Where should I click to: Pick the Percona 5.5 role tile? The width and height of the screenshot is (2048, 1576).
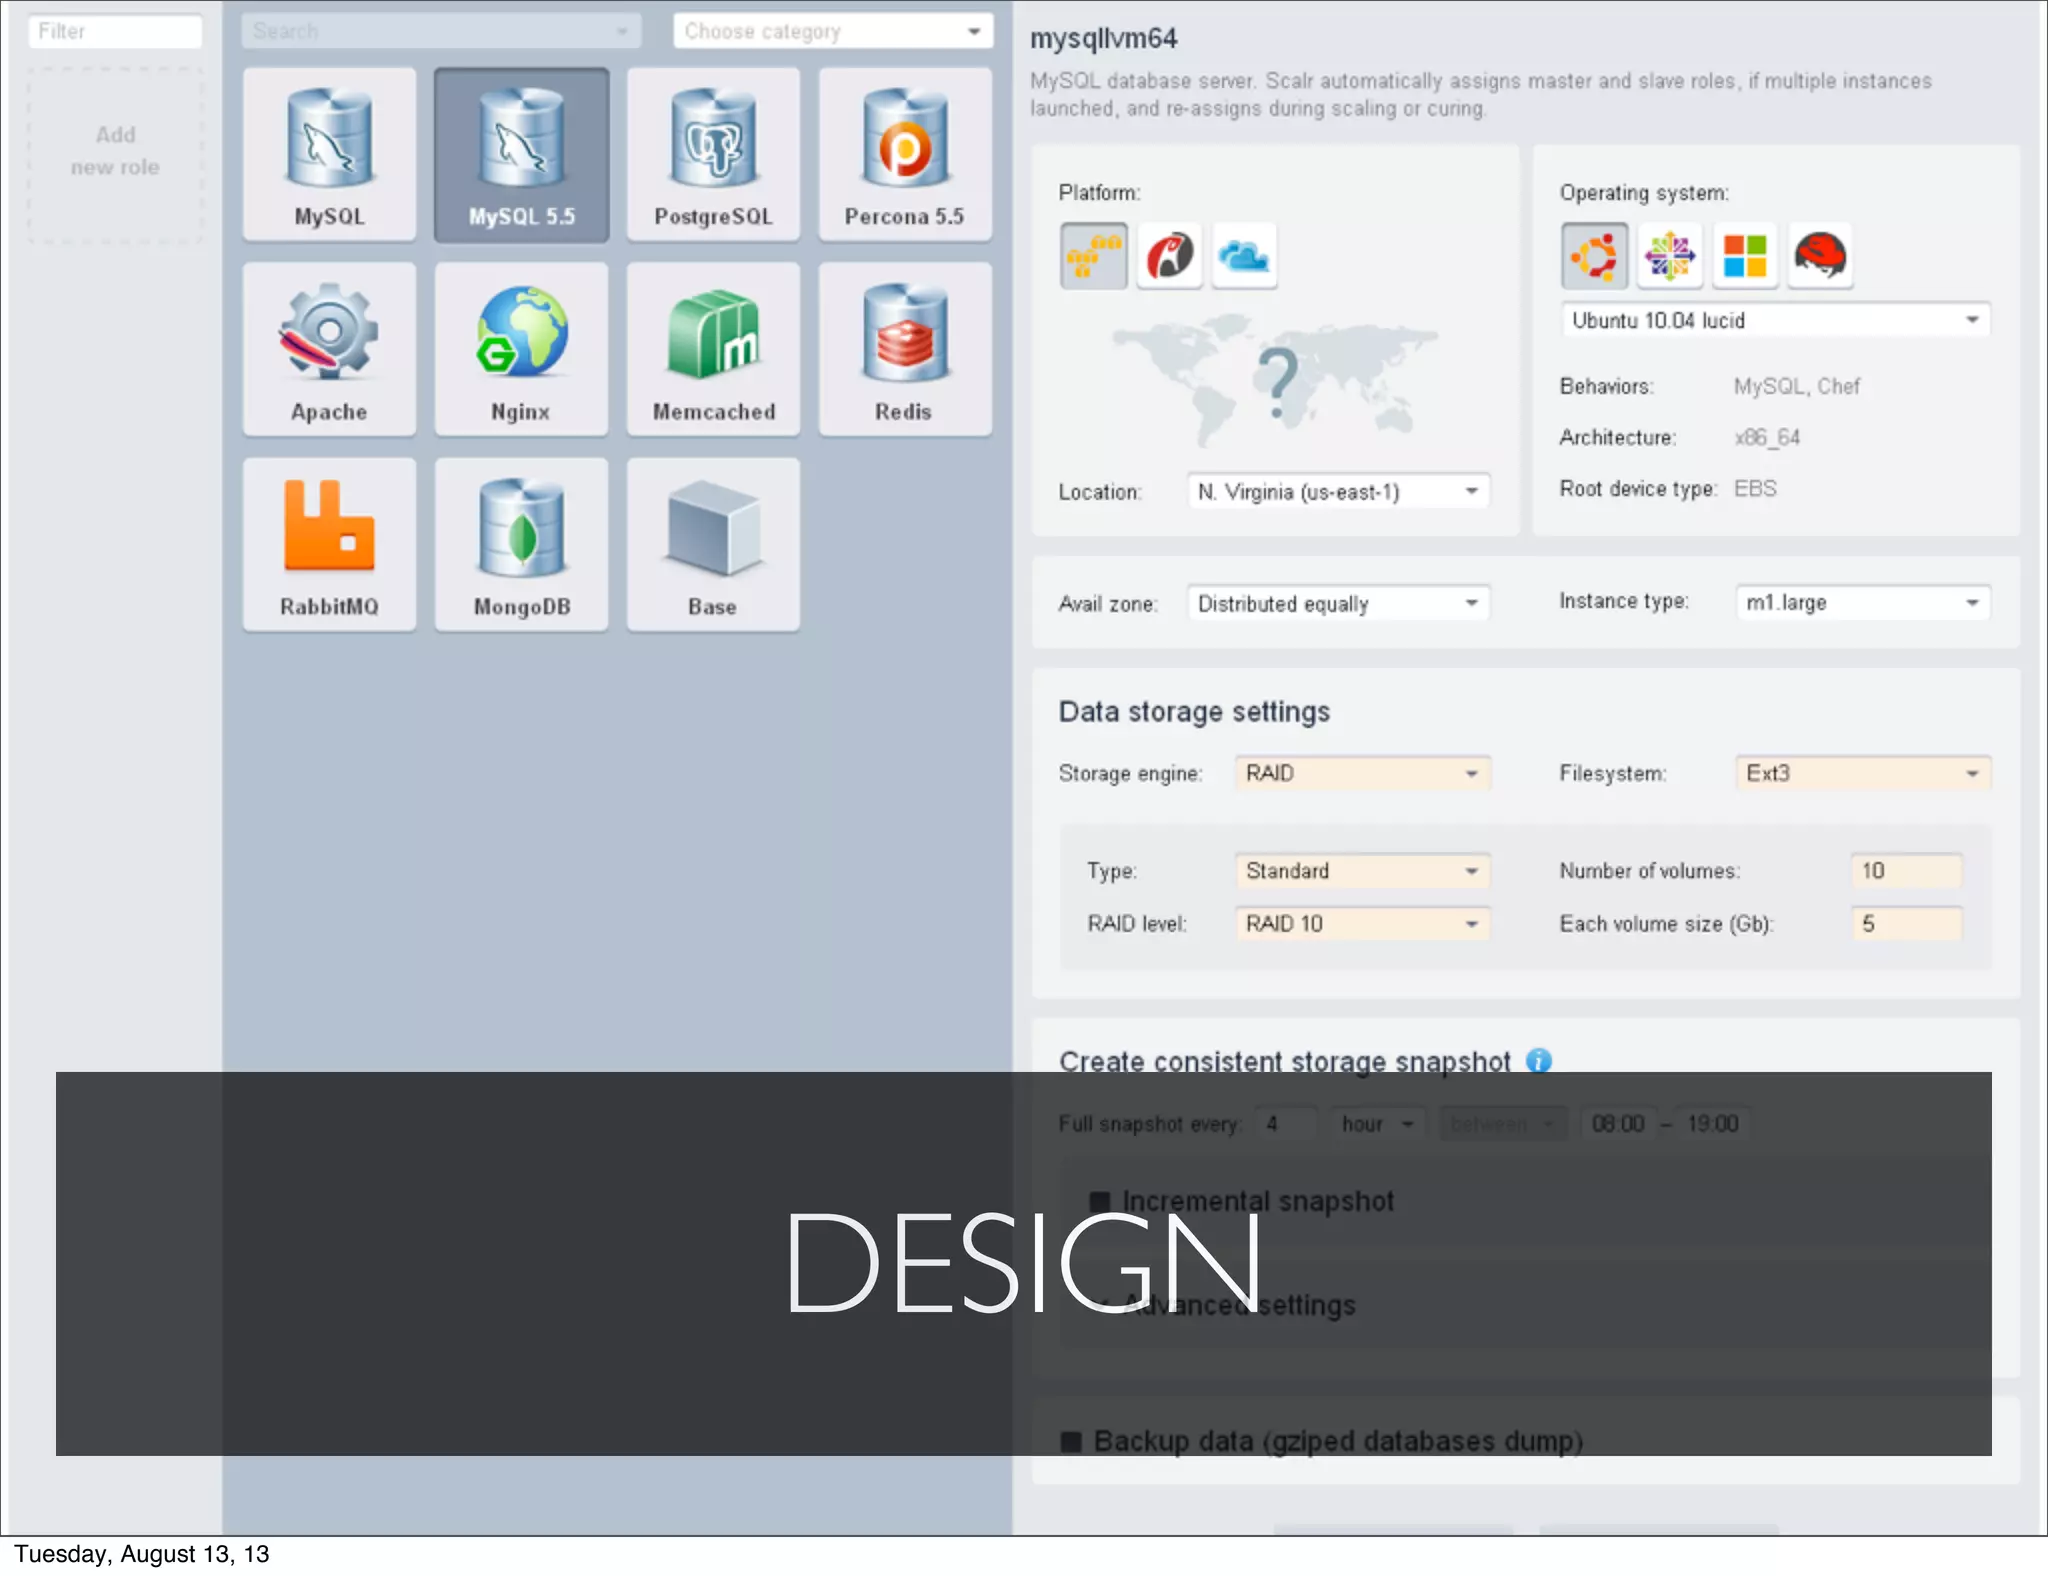905,154
